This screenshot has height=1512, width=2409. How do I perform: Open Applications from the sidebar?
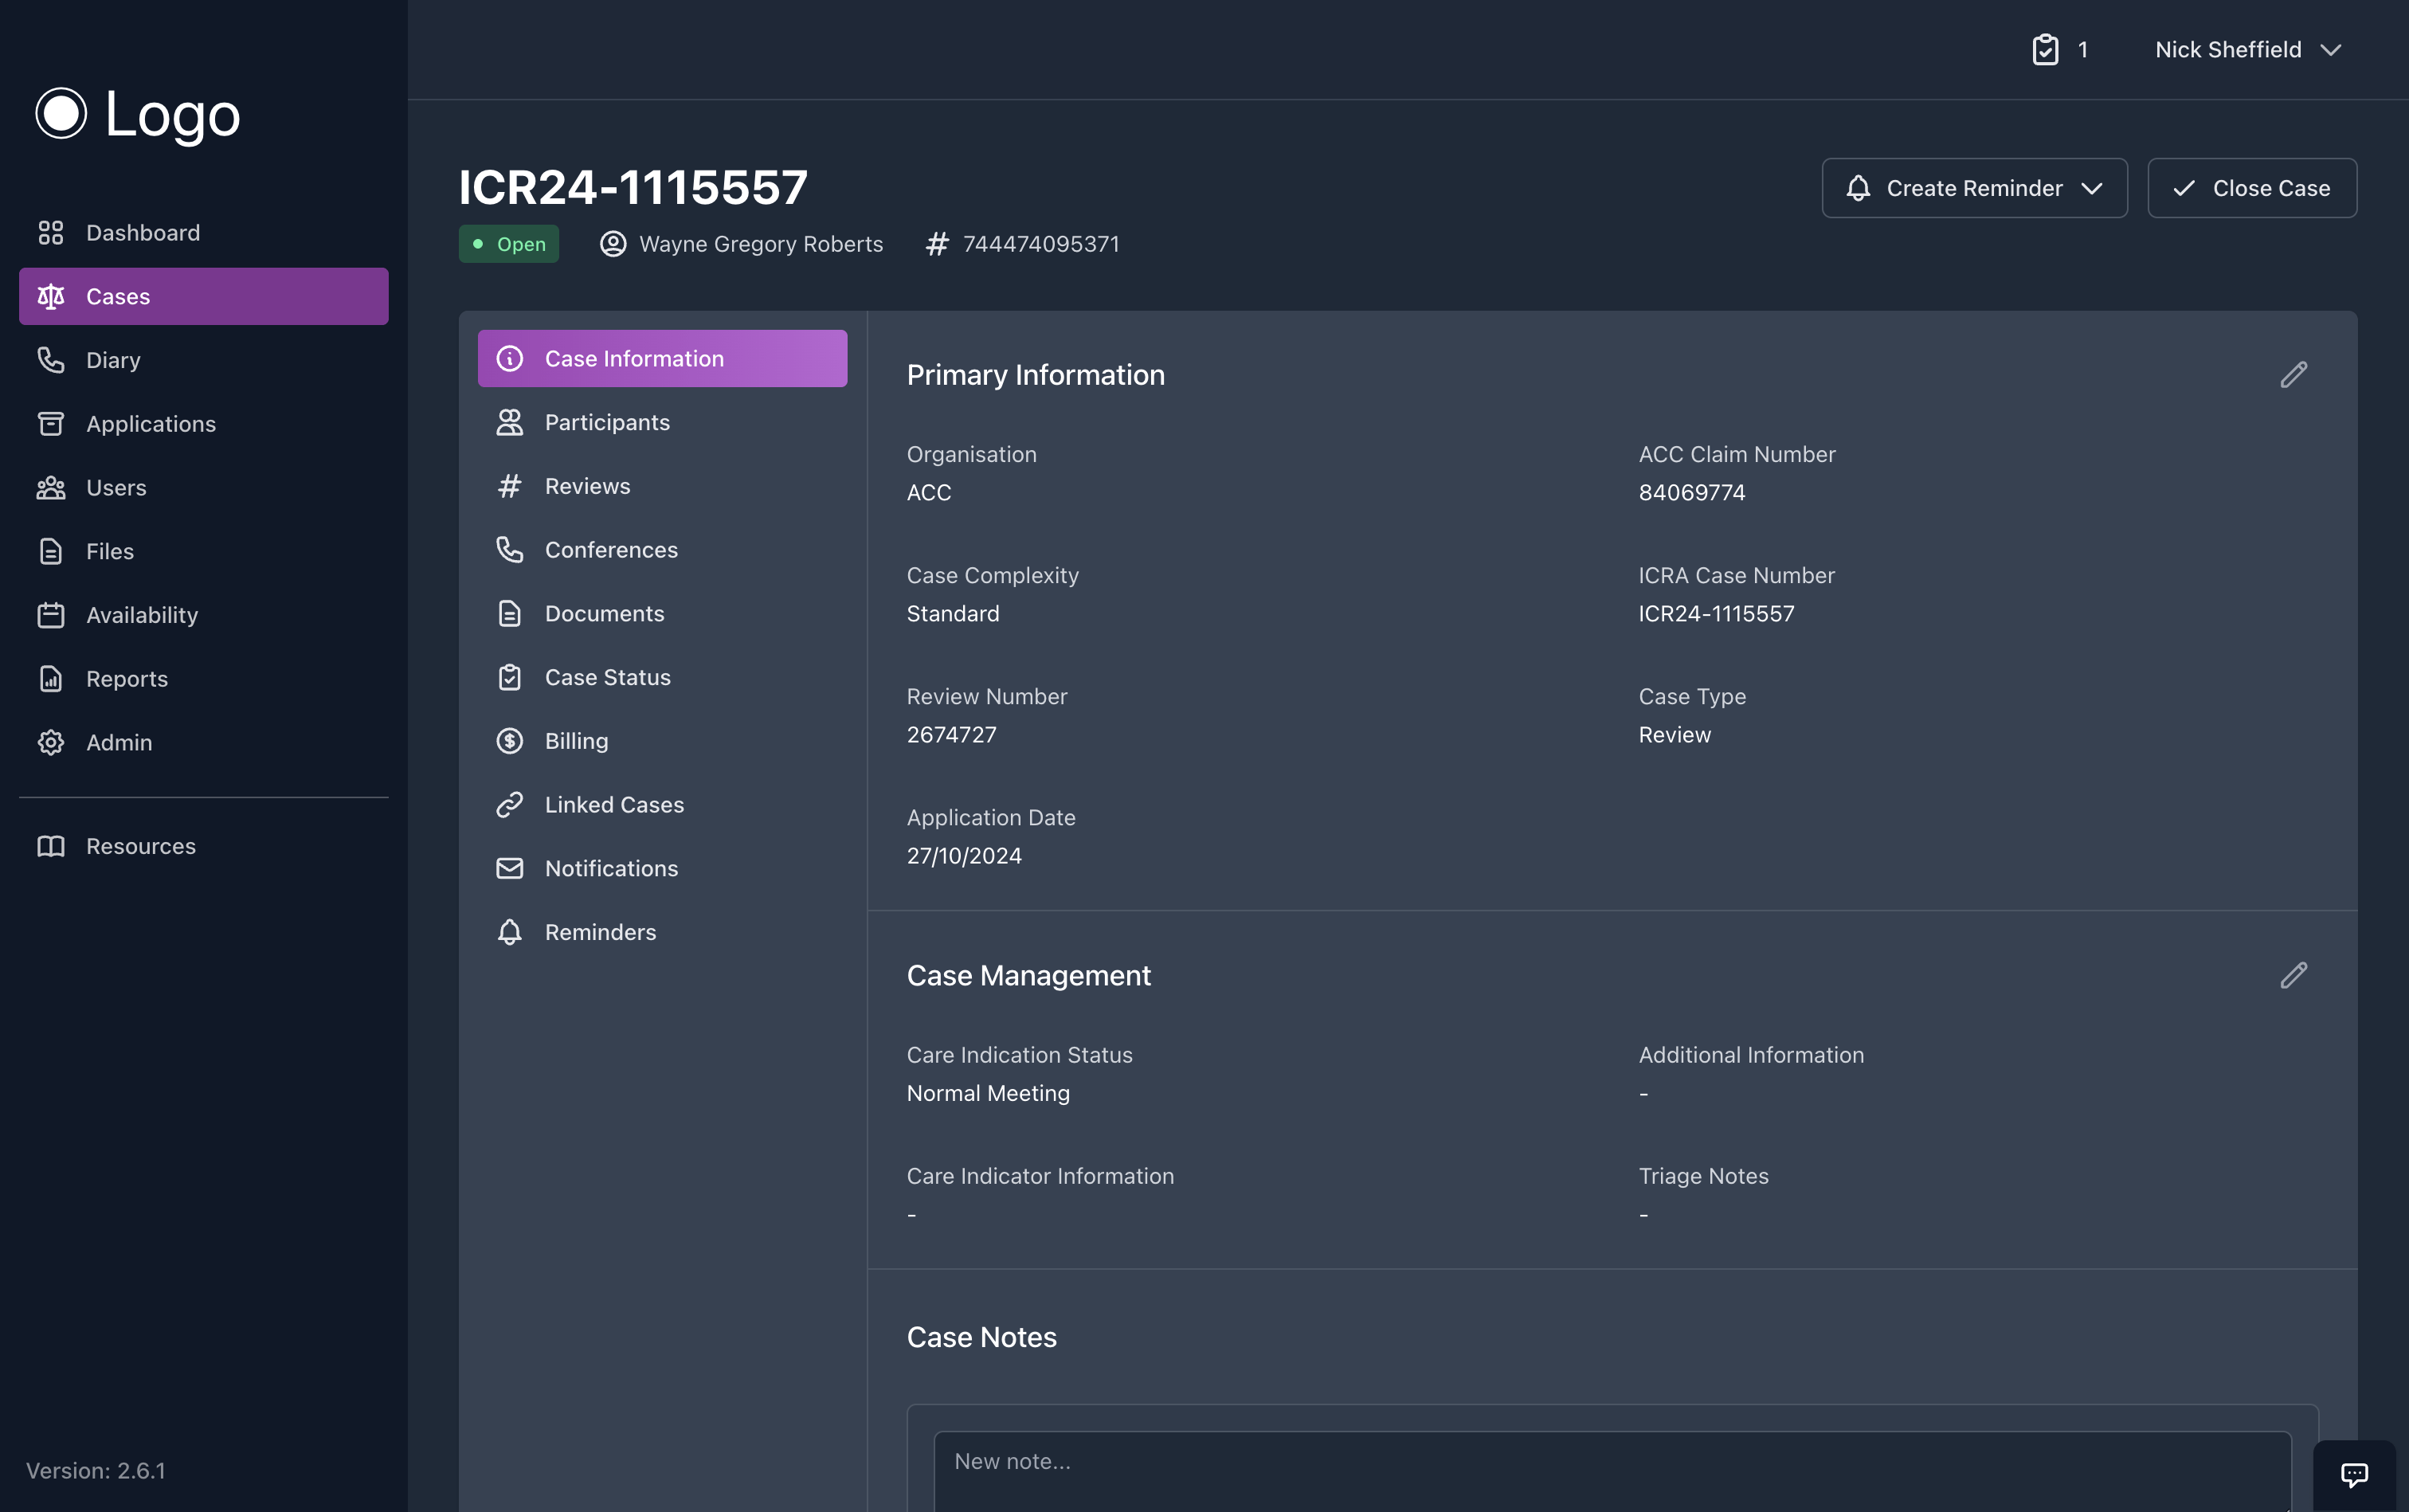[150, 423]
